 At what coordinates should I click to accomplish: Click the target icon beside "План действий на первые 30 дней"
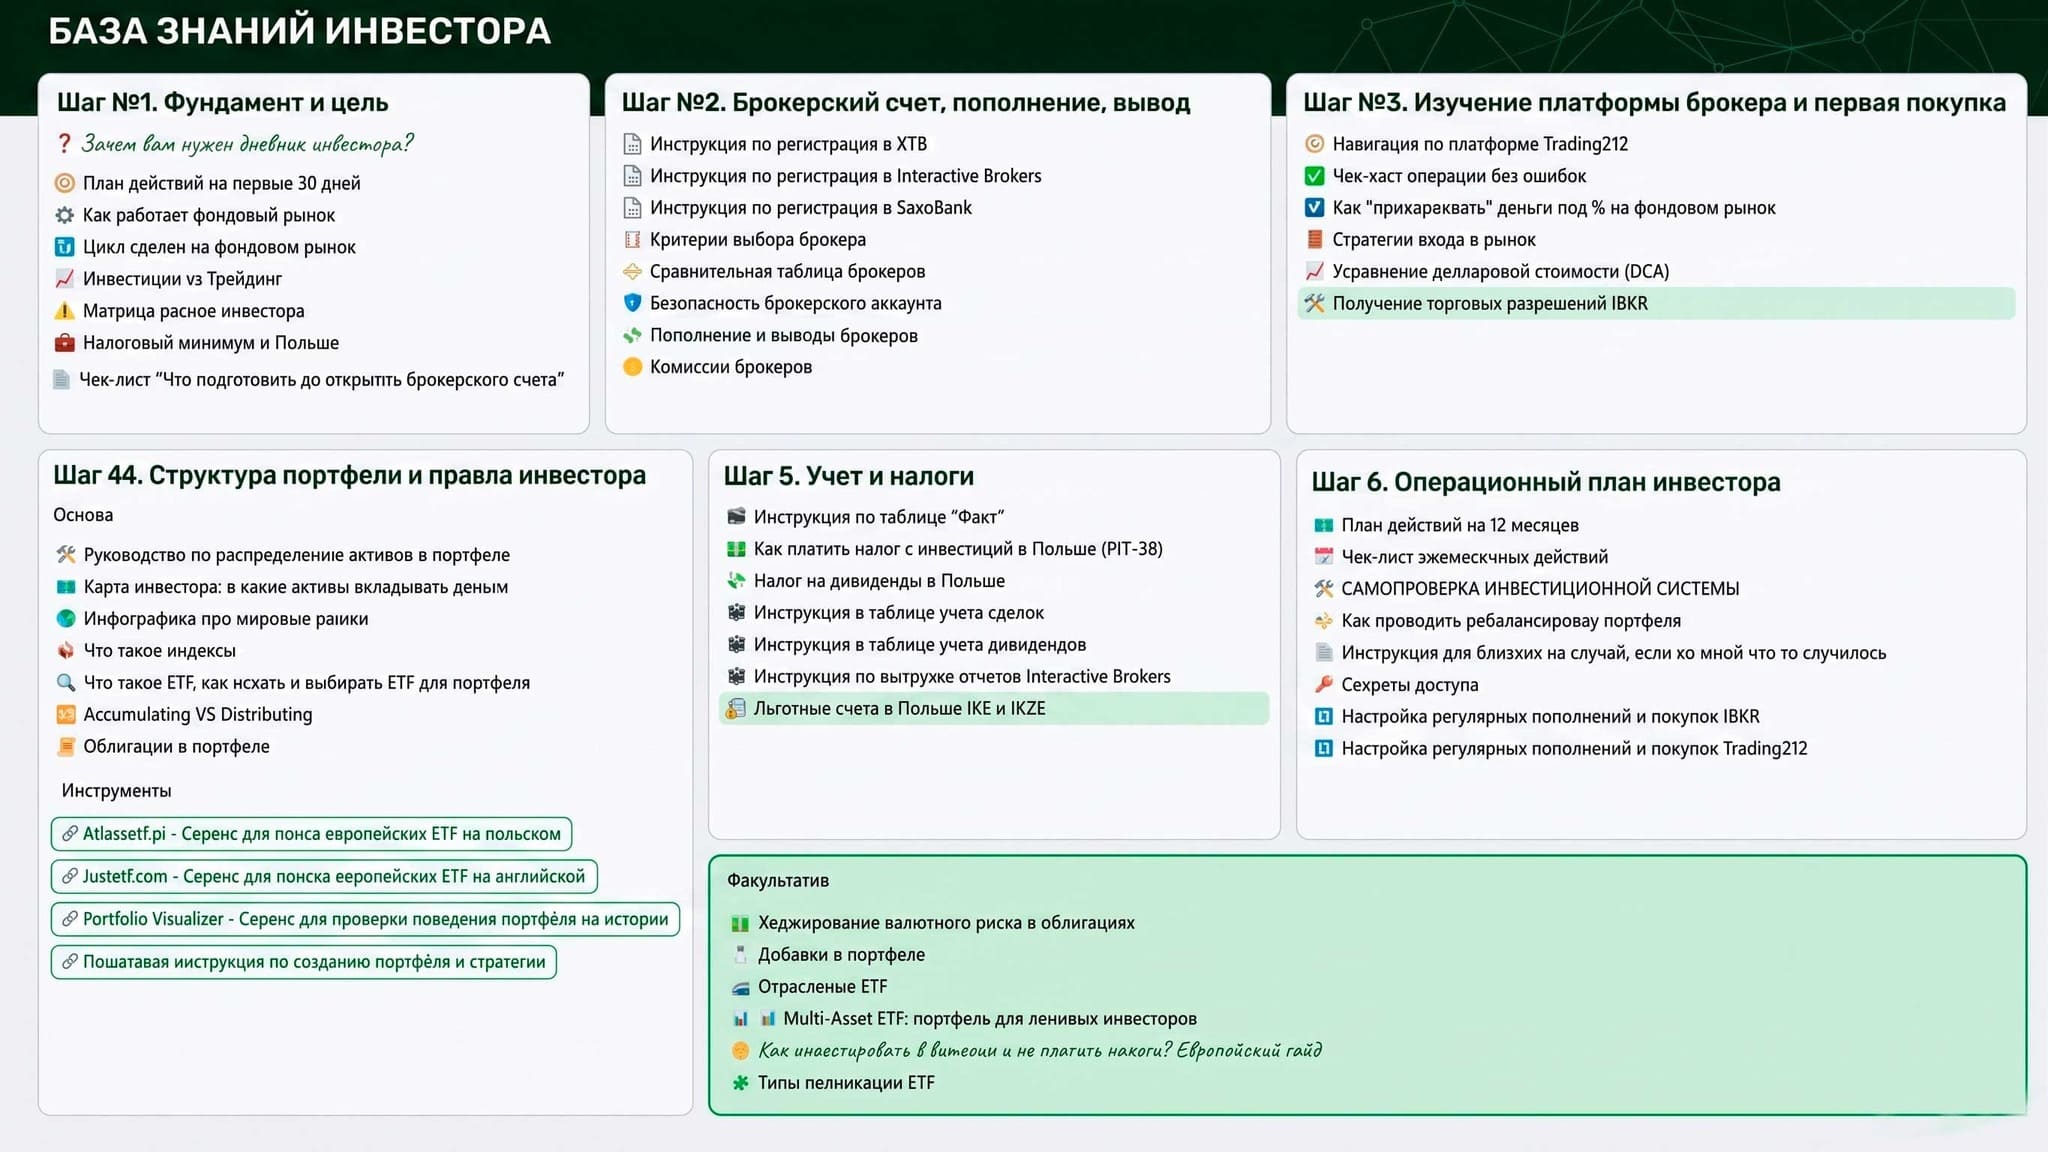[x=64, y=183]
